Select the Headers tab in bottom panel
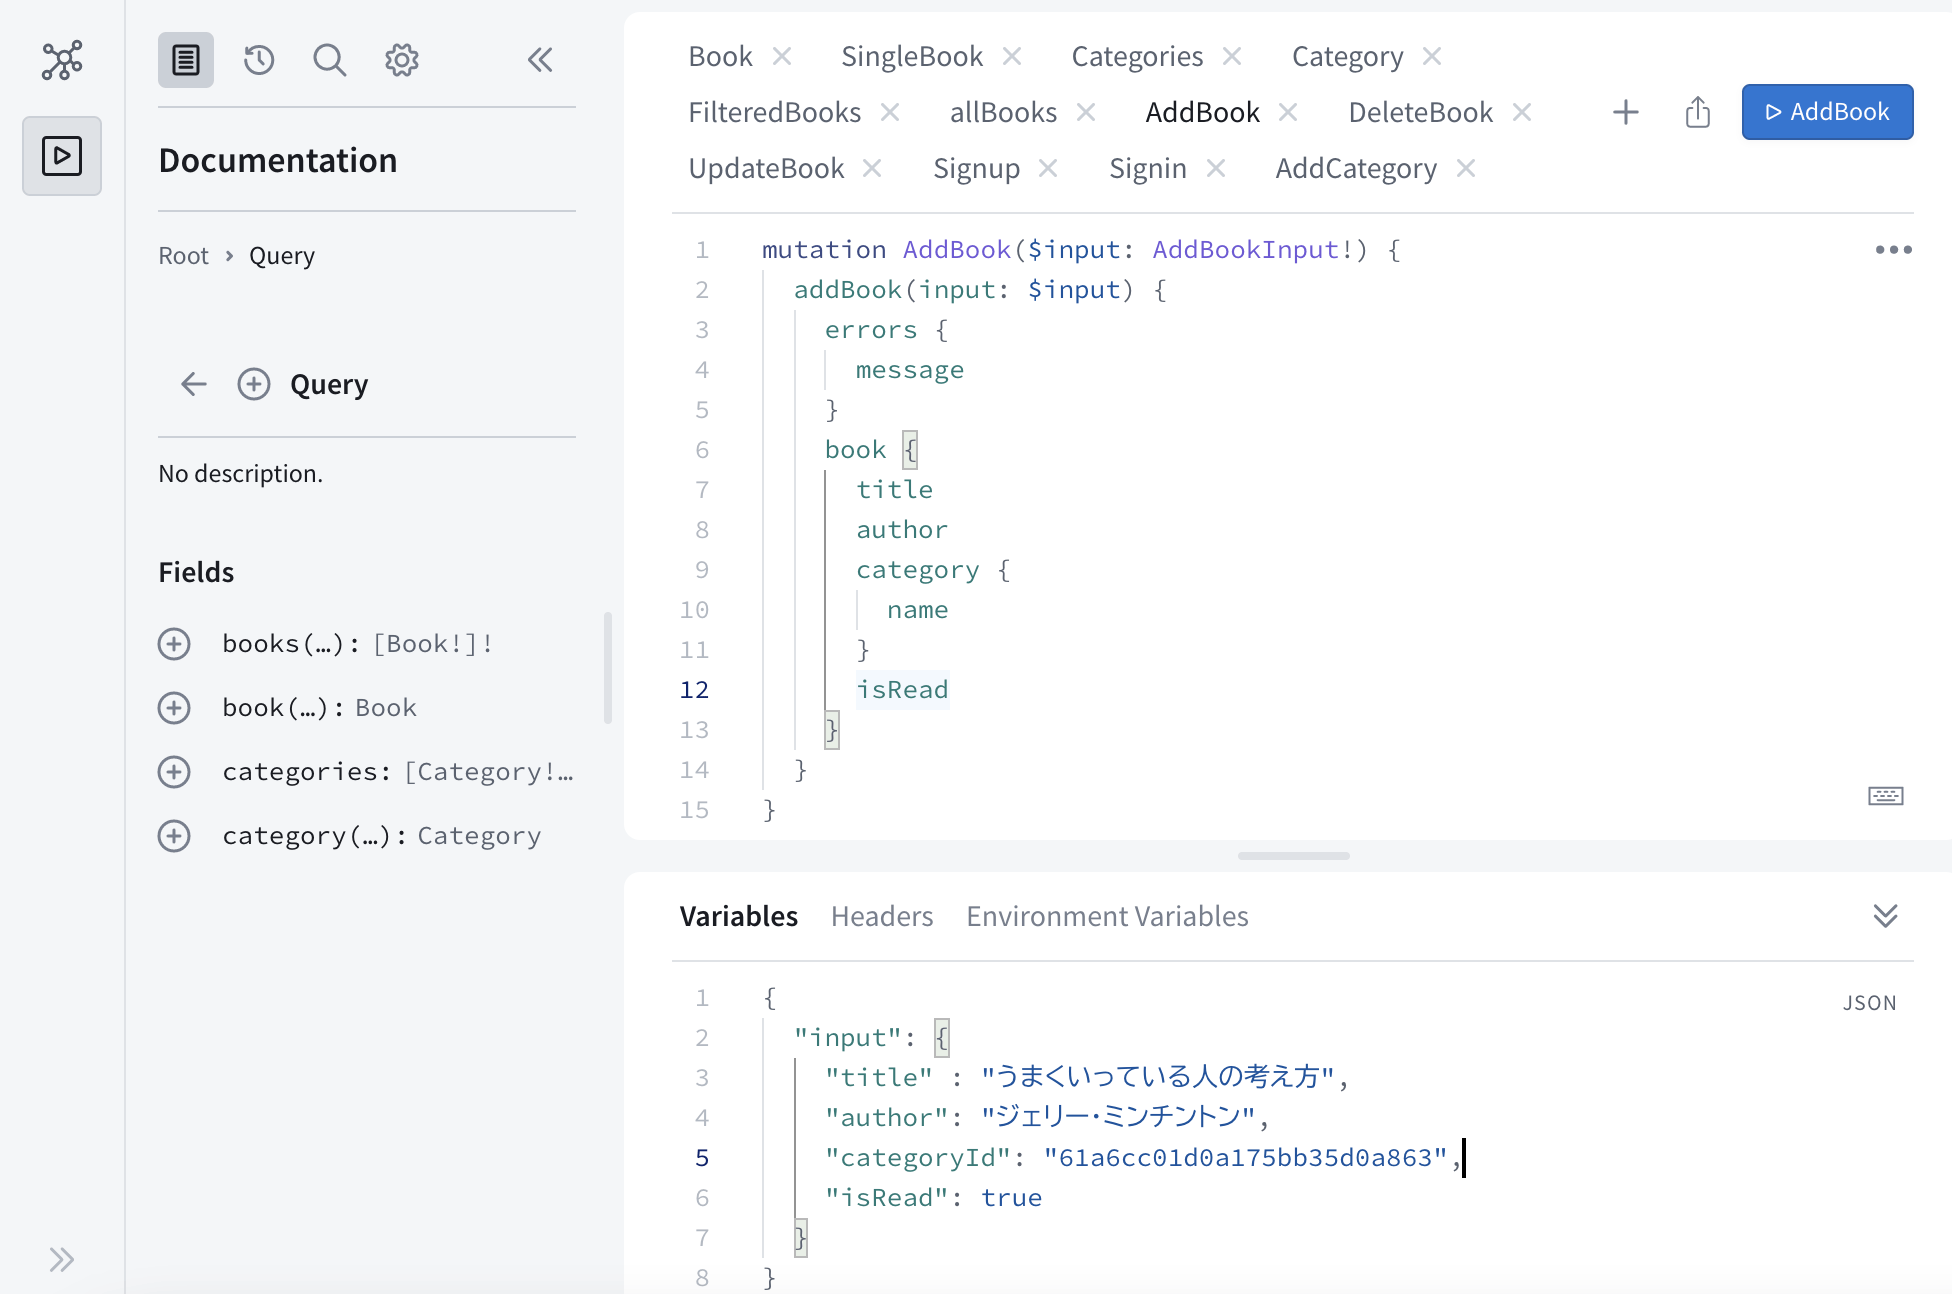Screen dimensions: 1952x1294 [x=881, y=914]
